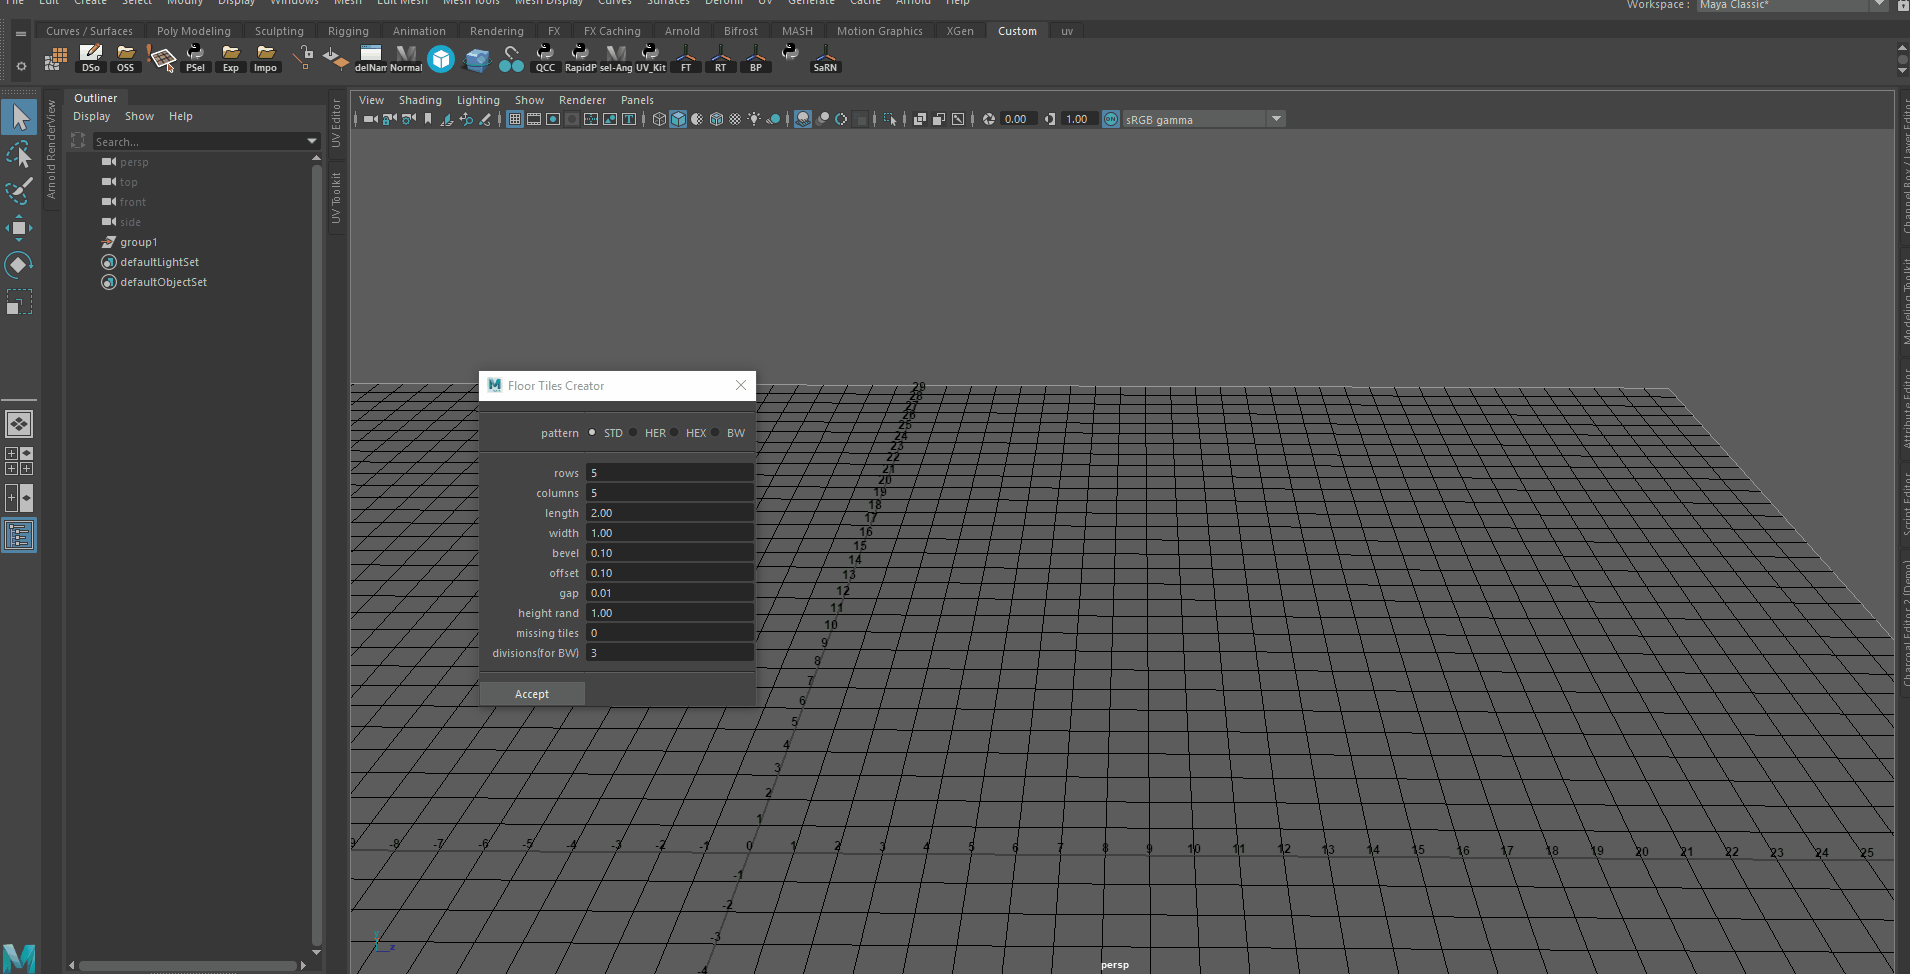This screenshot has width=1910, height=974.
Task: Click the DSo shelf button
Action: pyautogui.click(x=91, y=59)
